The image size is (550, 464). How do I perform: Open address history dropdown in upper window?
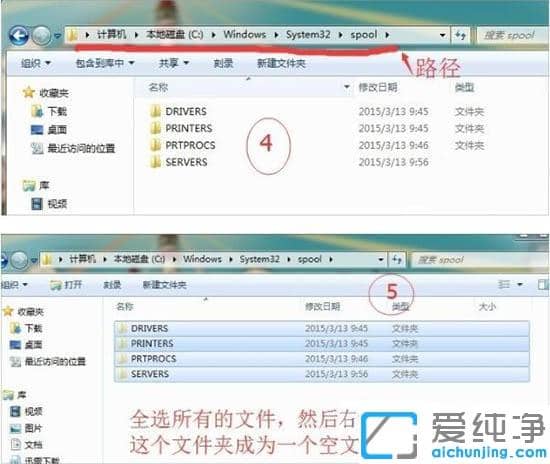[443, 35]
